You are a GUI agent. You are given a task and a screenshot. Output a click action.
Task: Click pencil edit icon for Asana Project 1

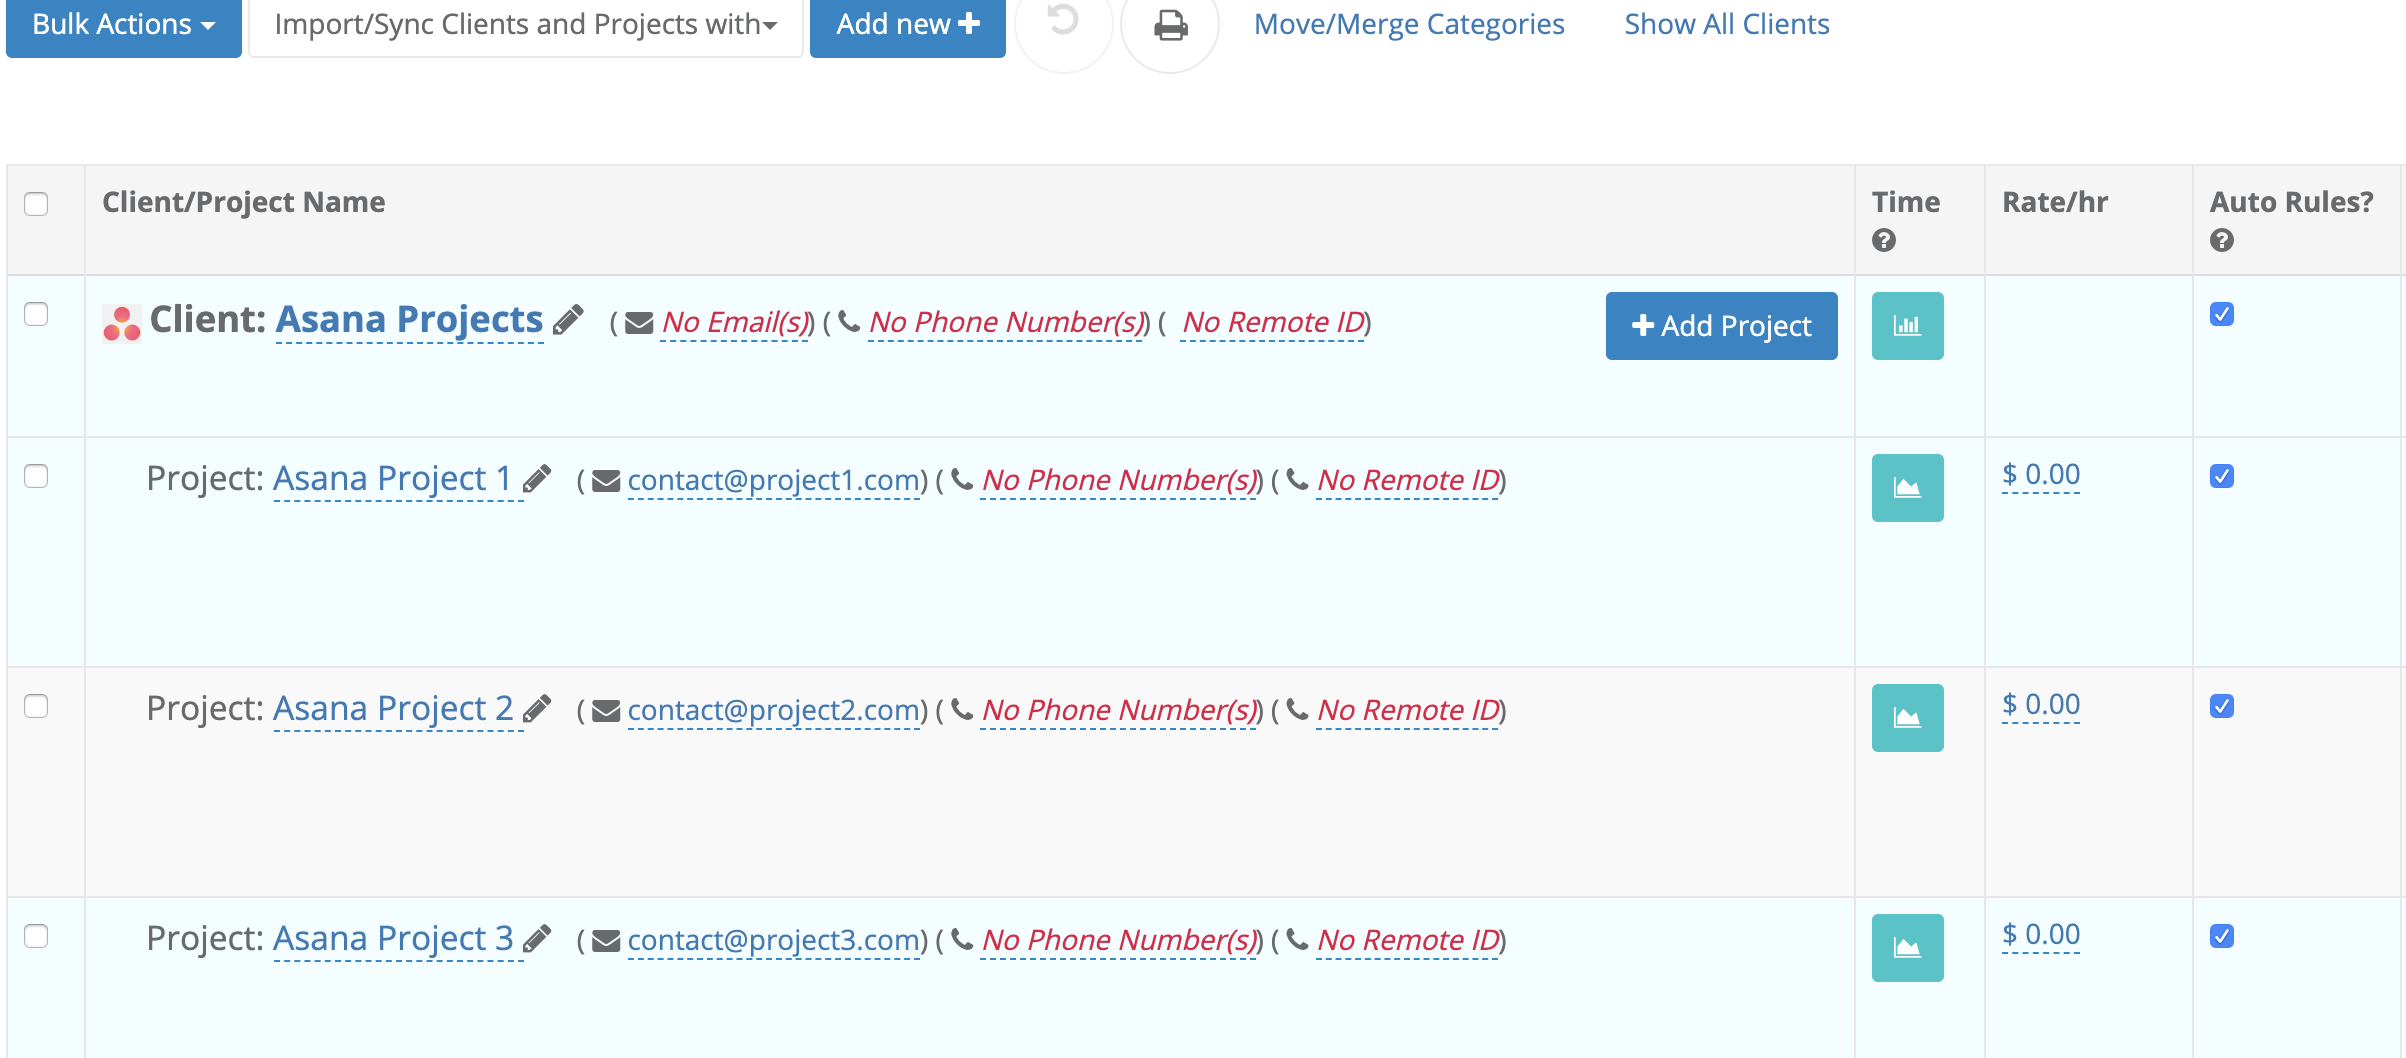537,479
